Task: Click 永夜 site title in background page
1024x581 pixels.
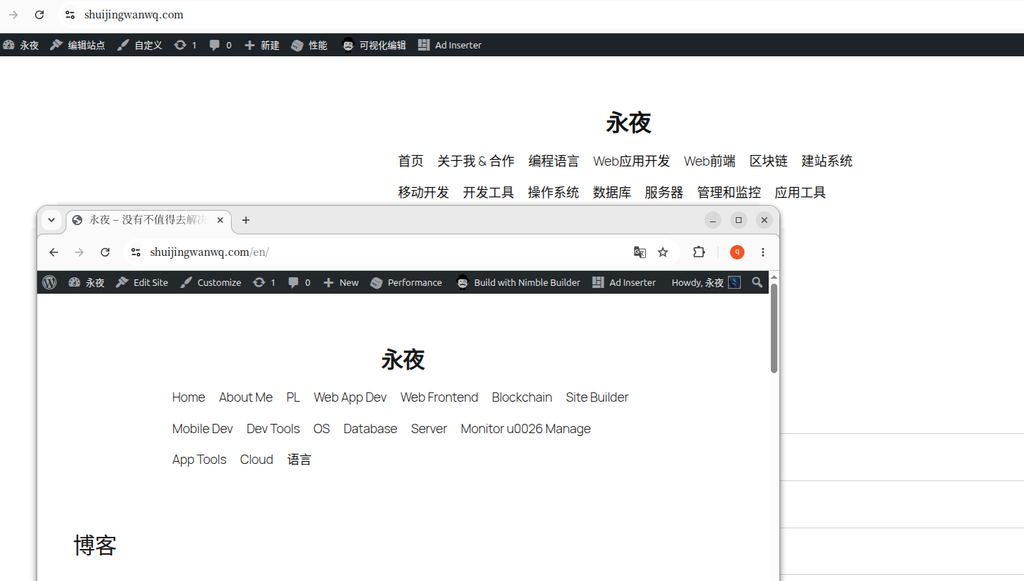Action: [628, 123]
